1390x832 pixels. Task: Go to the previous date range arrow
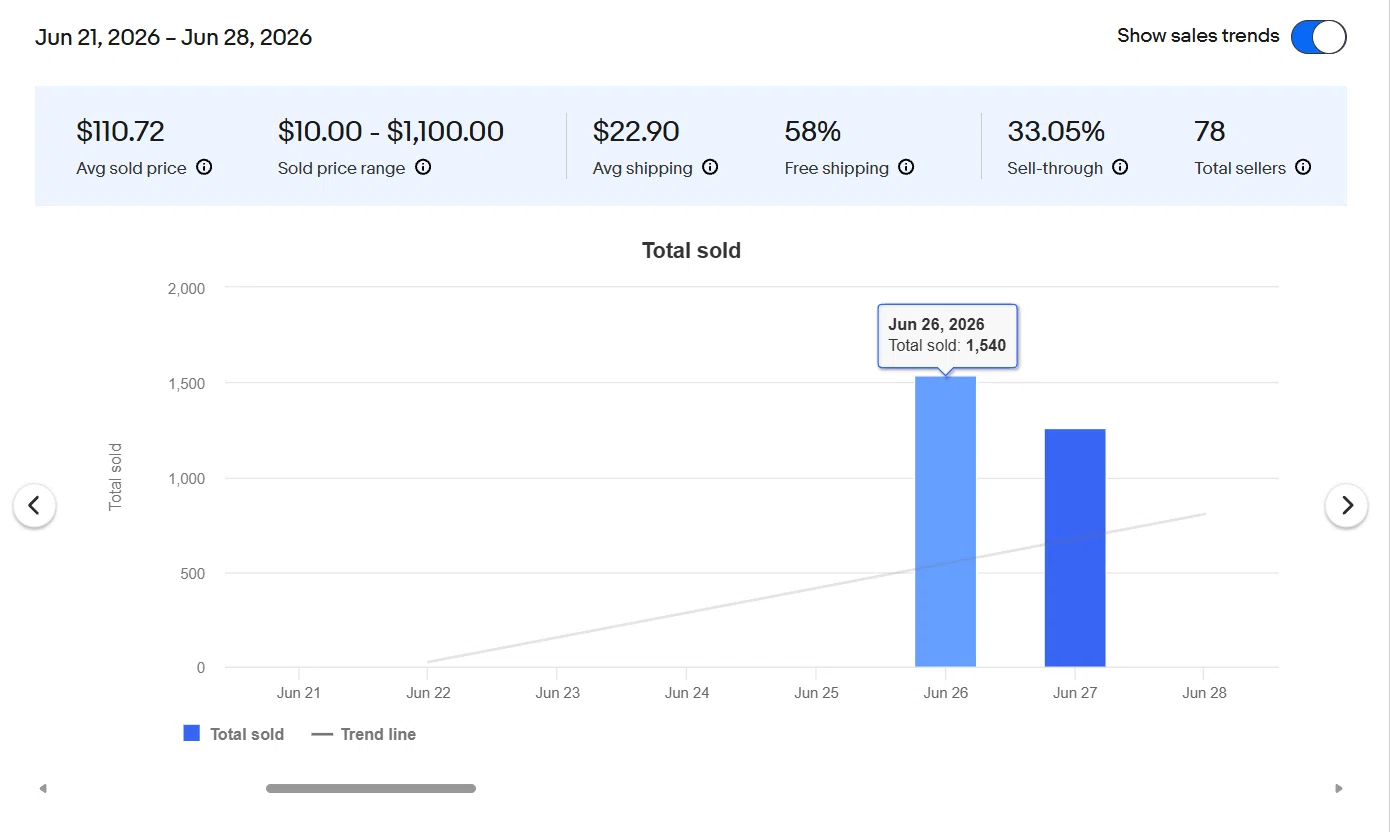[x=34, y=506]
